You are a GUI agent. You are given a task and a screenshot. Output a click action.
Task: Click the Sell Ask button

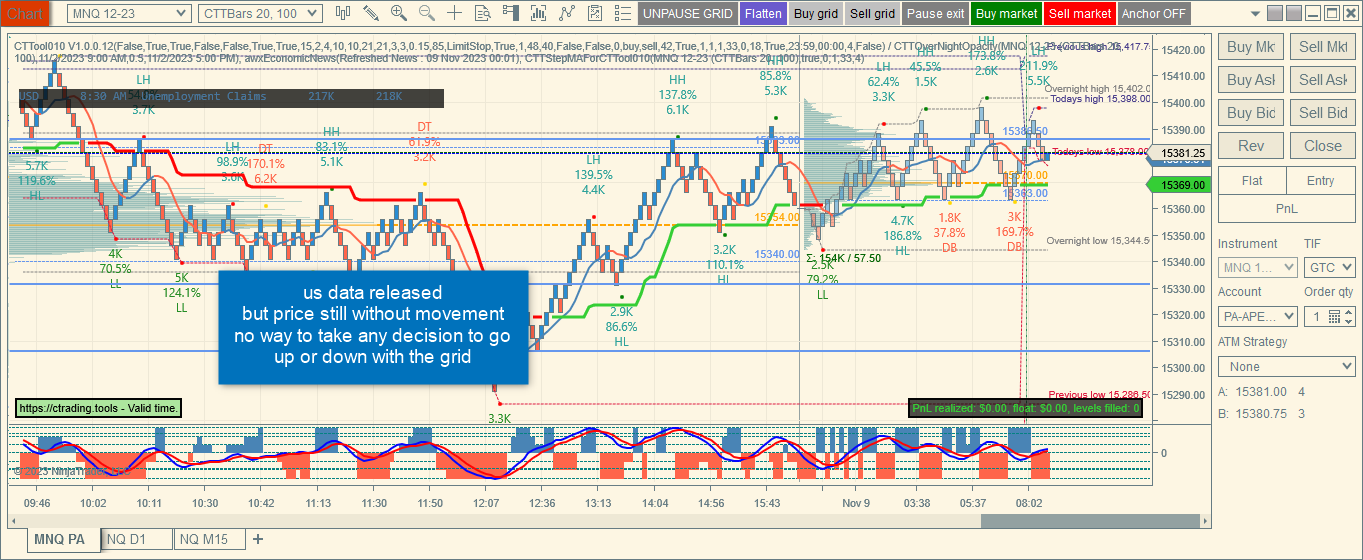pyautogui.click(x=1322, y=80)
